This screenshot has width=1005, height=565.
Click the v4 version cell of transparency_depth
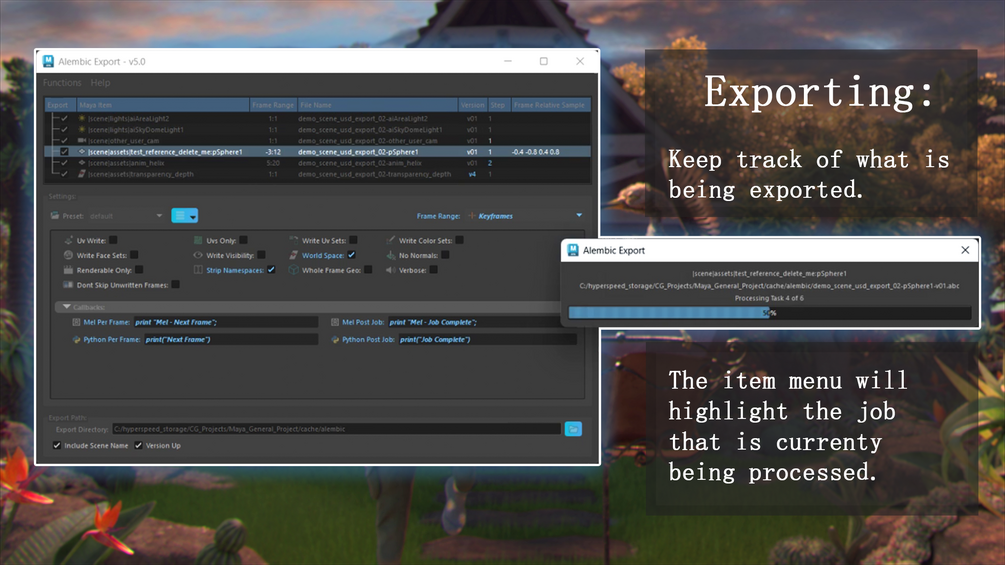(x=472, y=174)
